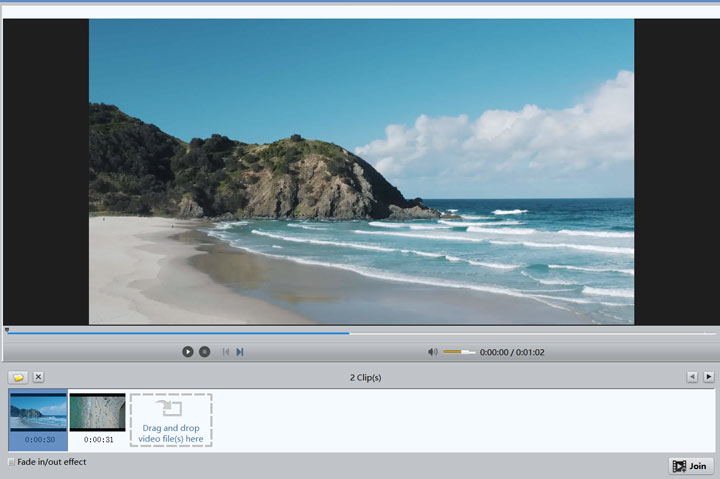Click the beach video preview
This screenshot has height=479, width=720.
point(361,172)
